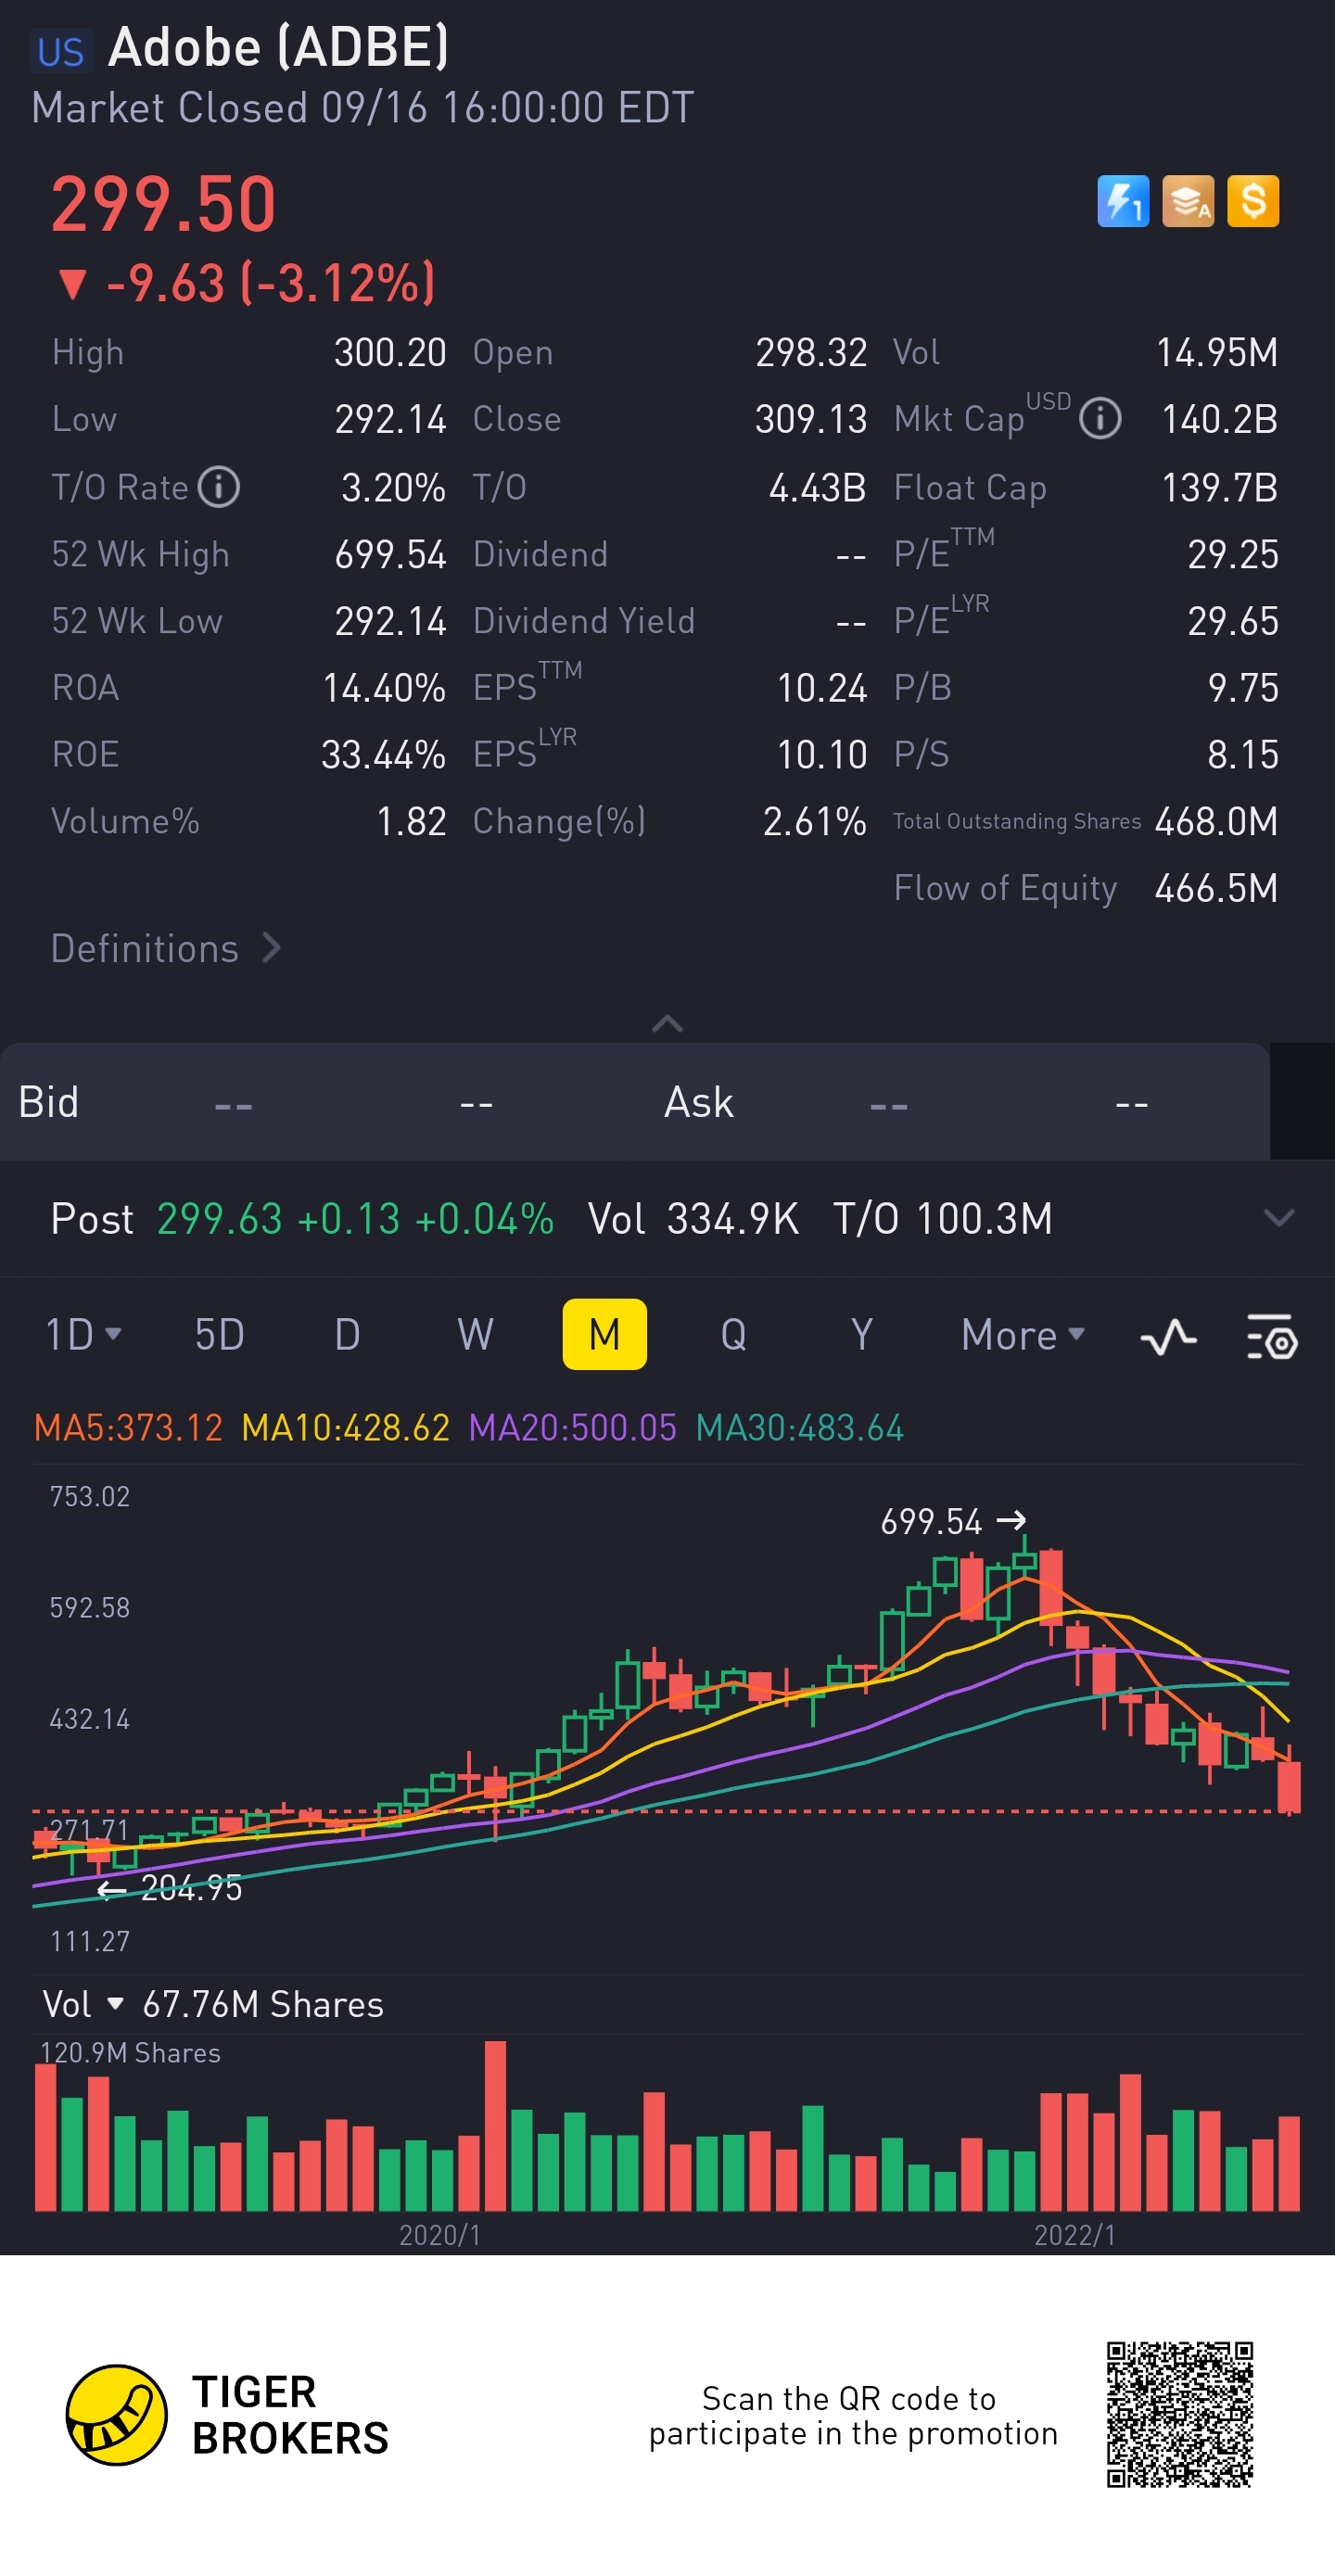
Task: Tap the Adobe (ADBE) stock title
Action: tap(278, 47)
